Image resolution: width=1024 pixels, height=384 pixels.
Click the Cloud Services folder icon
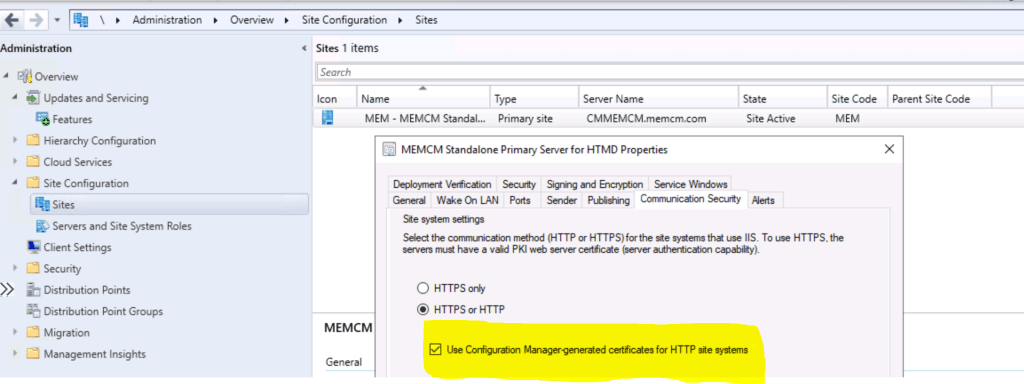(33, 162)
